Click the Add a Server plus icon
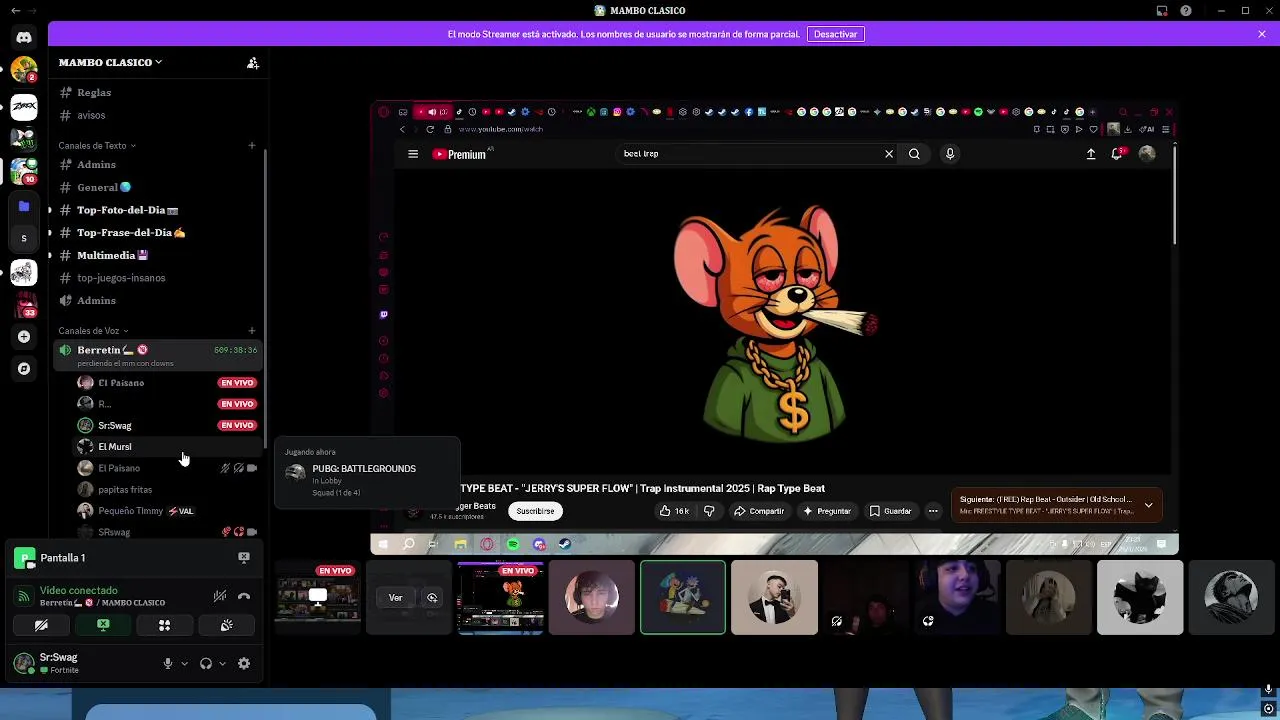 24,337
